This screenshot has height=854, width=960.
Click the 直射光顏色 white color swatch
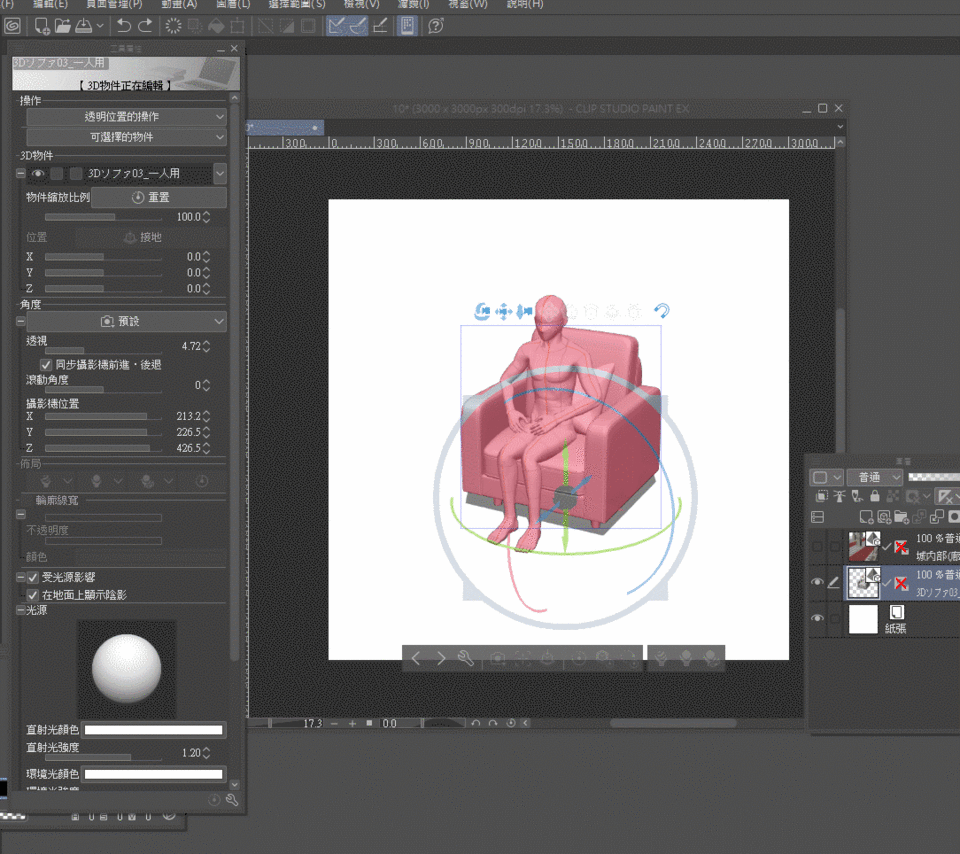coord(154,730)
